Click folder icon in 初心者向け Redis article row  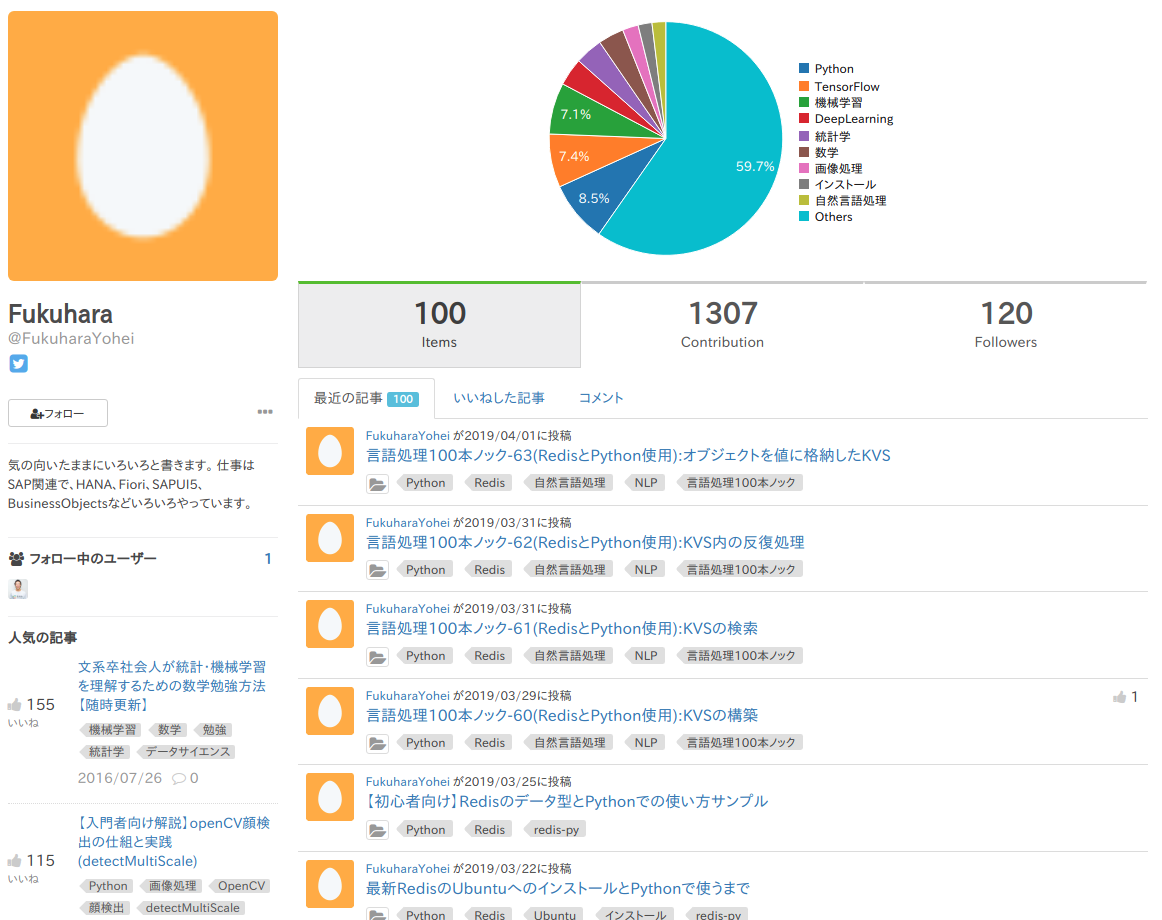coord(377,830)
